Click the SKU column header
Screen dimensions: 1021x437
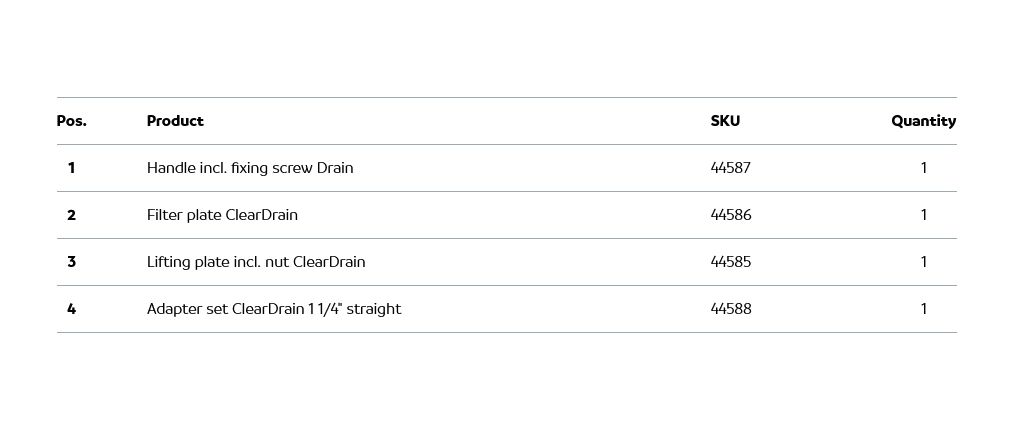coord(725,121)
